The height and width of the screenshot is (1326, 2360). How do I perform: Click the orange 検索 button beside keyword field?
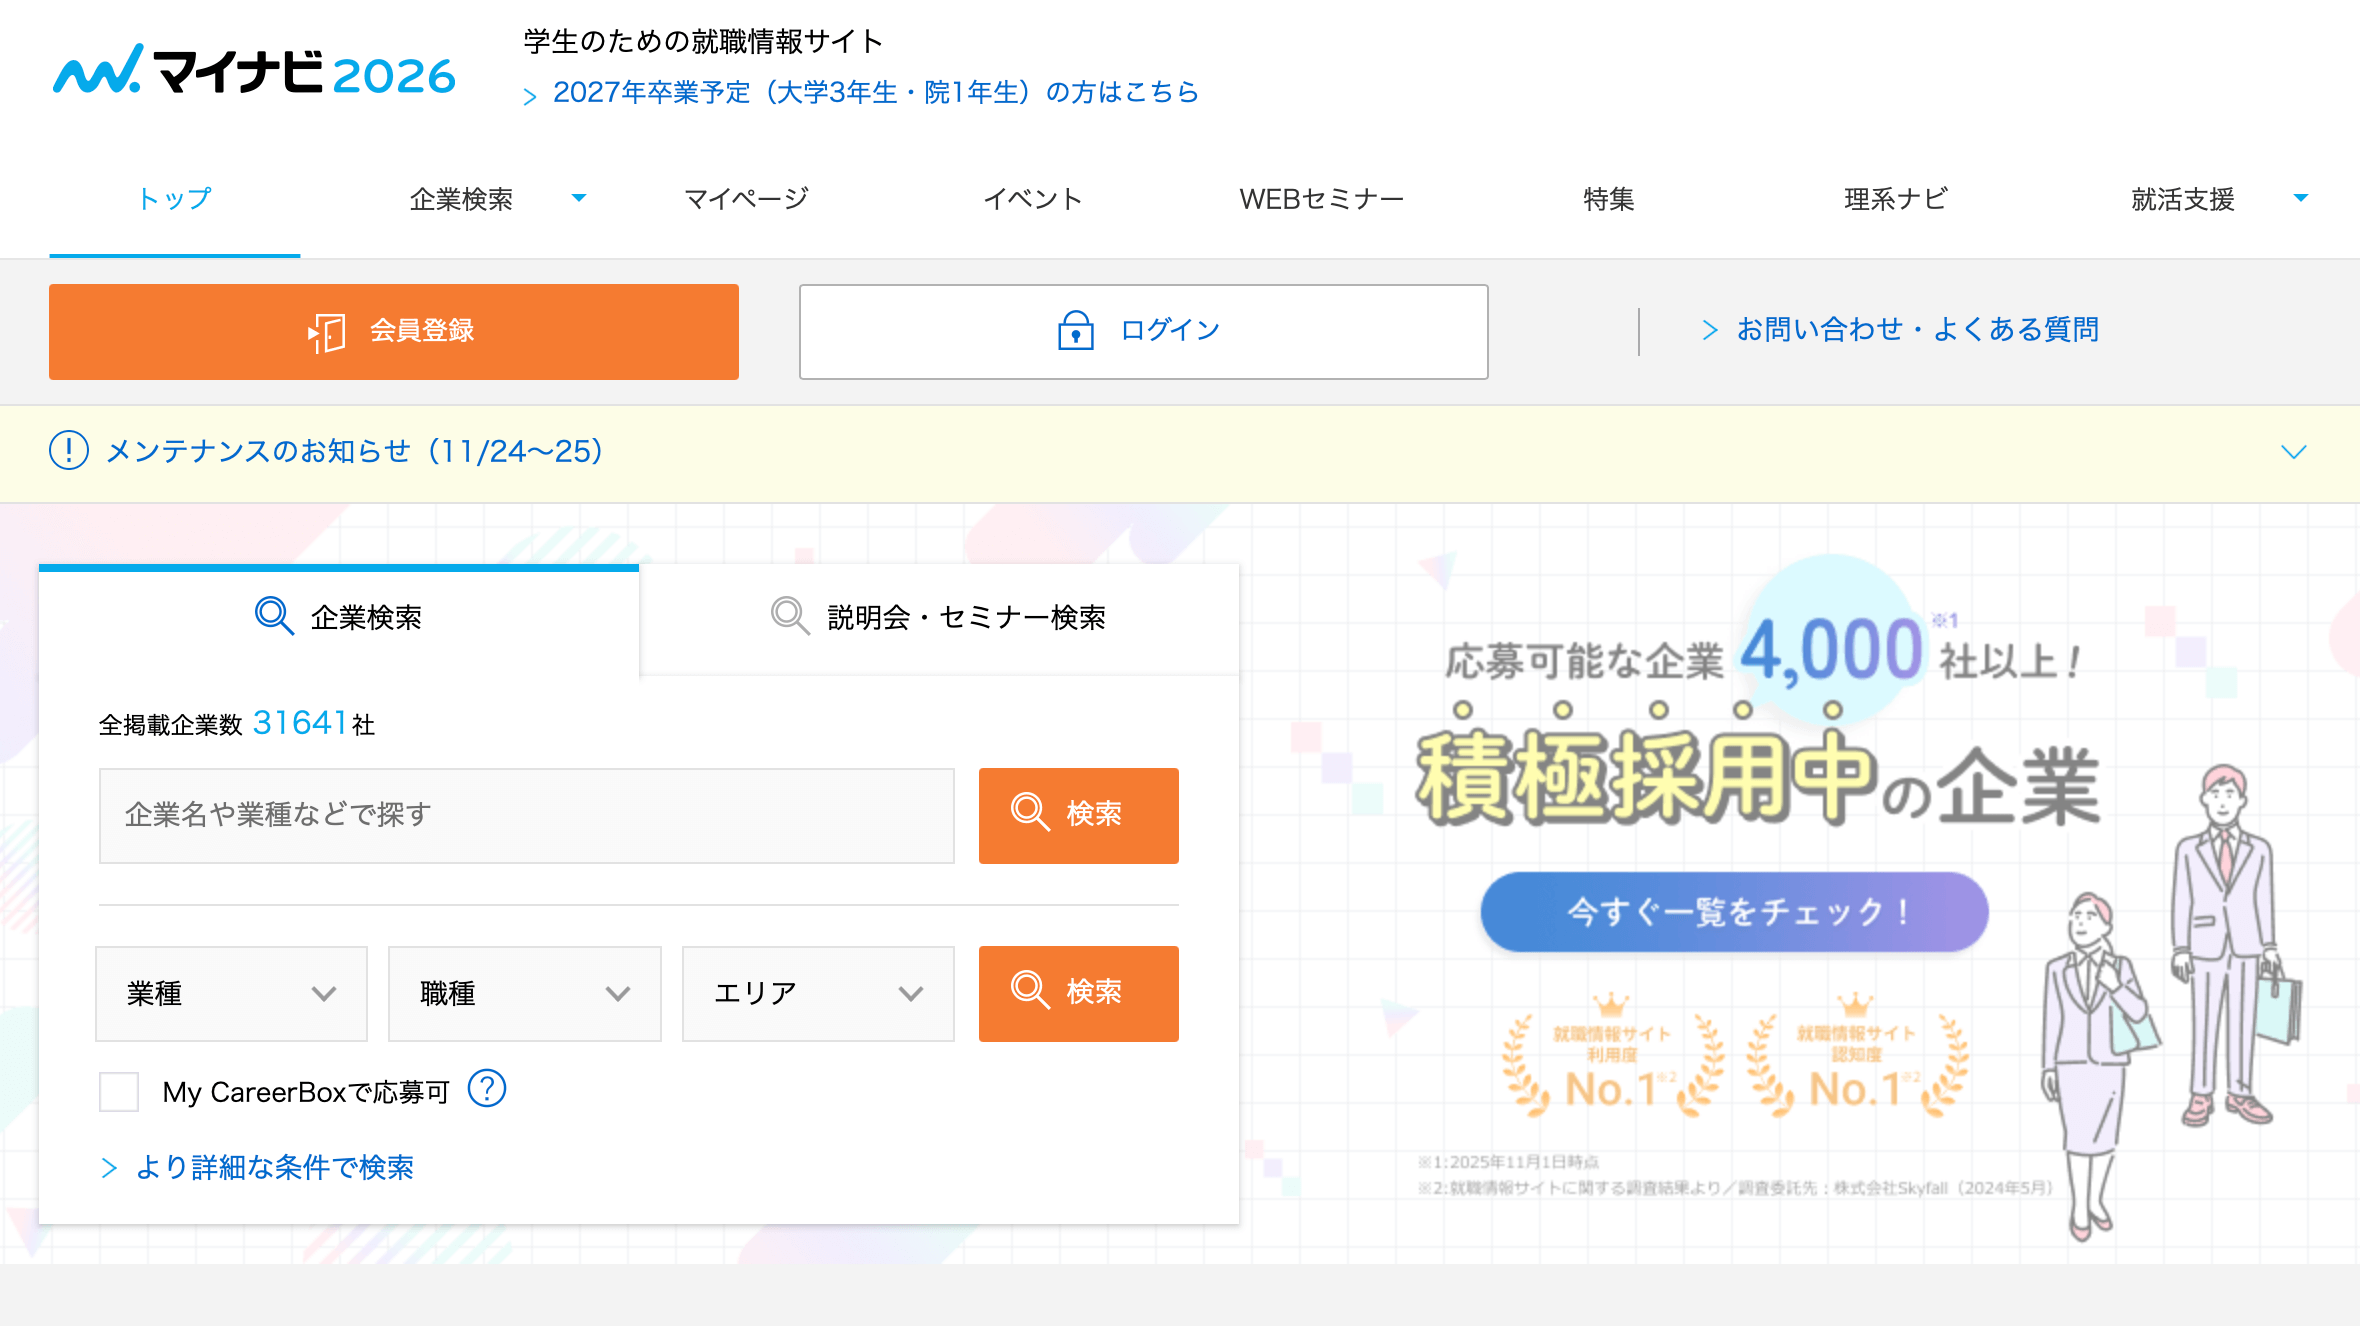tap(1078, 815)
